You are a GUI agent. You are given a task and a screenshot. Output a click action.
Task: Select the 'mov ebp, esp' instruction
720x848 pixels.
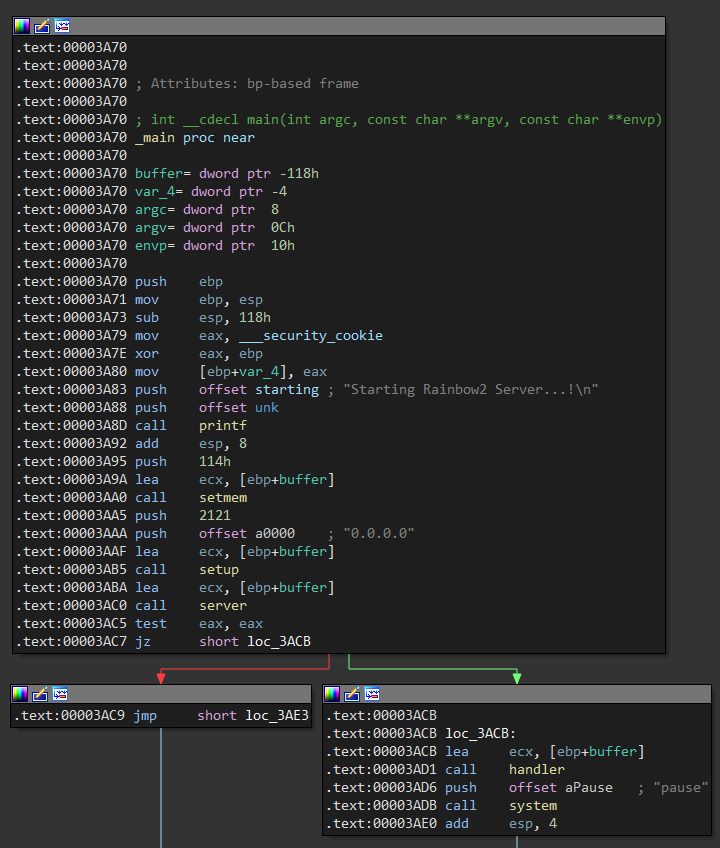click(x=199, y=300)
